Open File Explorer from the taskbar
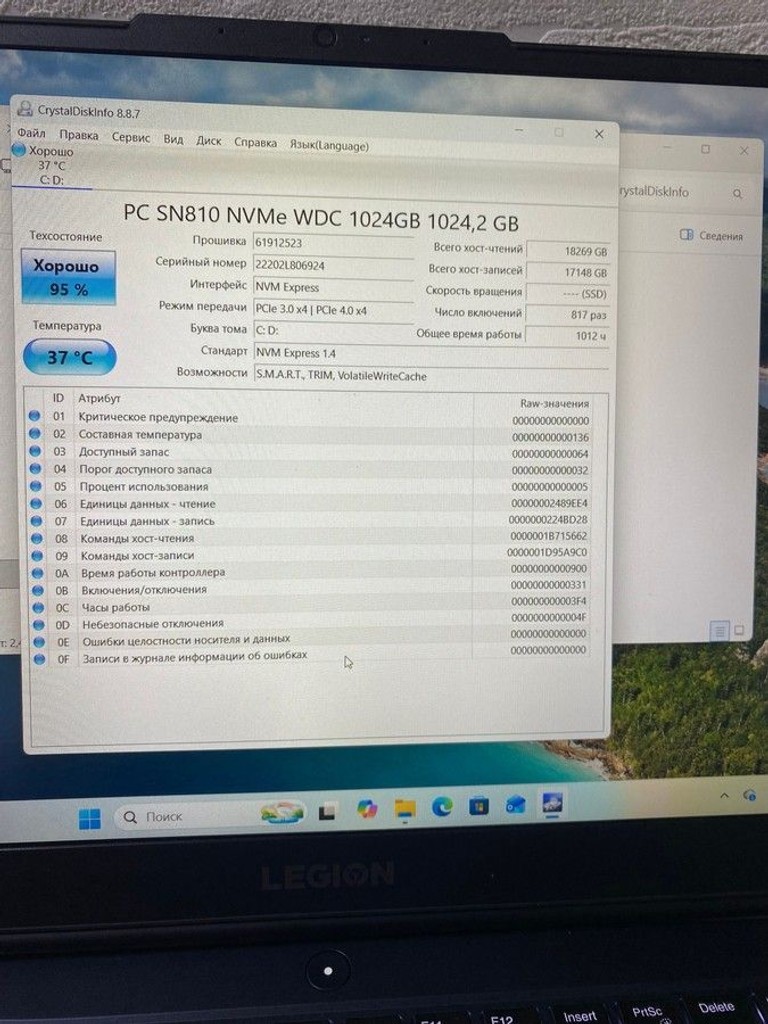Viewport: 768px width, 1024px height. [x=405, y=808]
